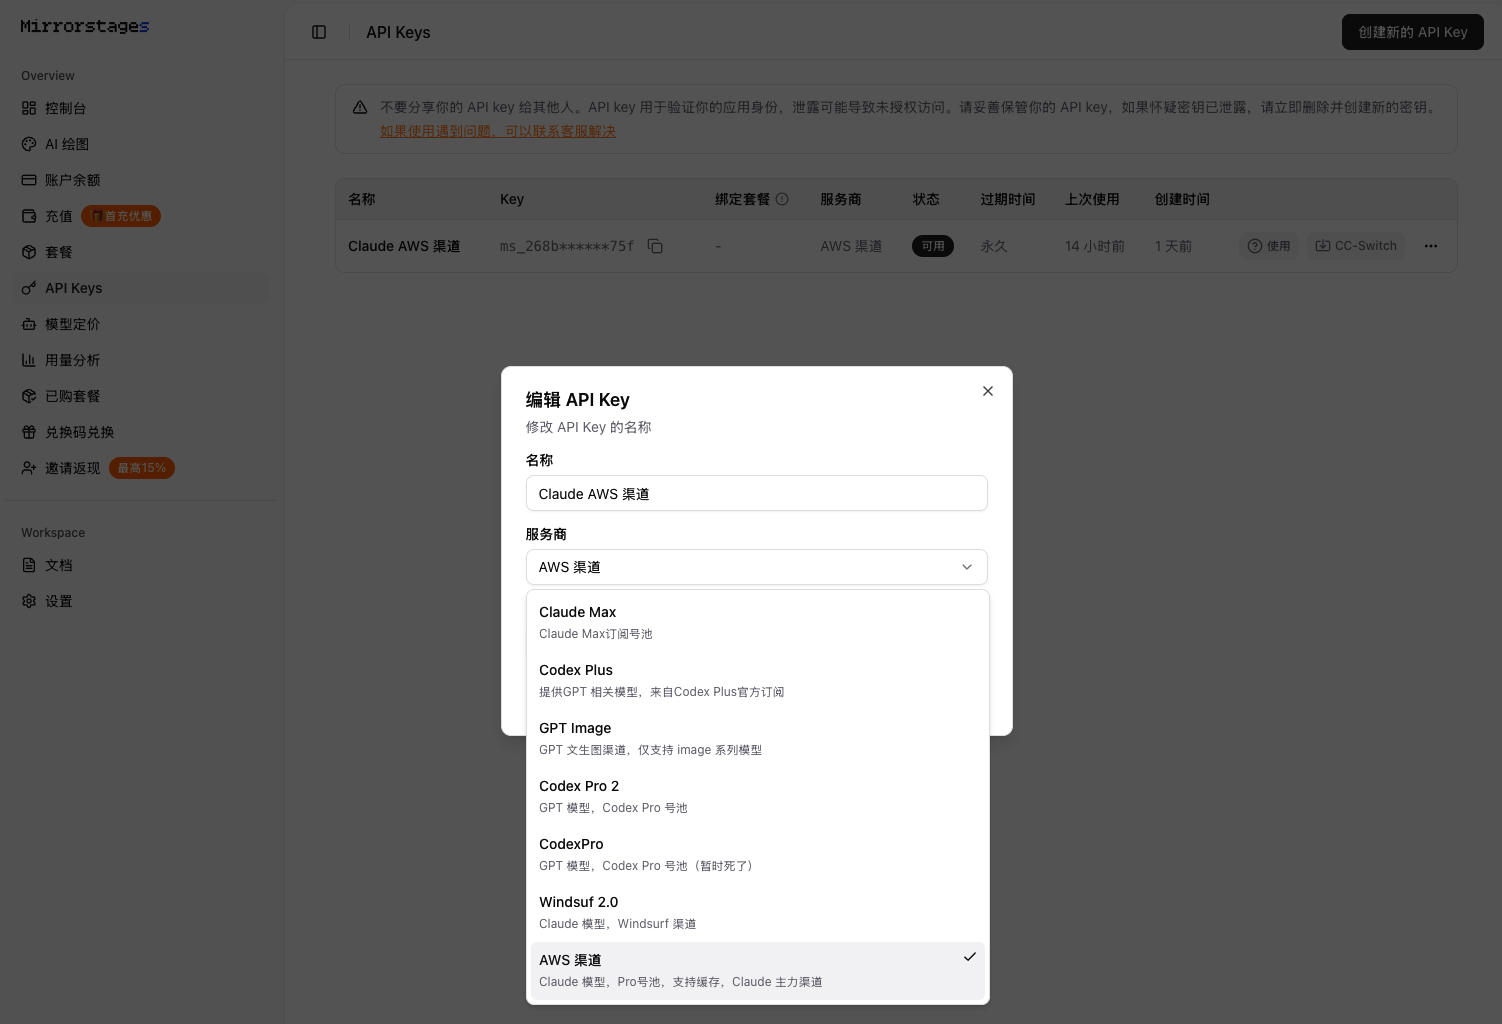The width and height of the screenshot is (1502, 1024).
Task: Select CodexPro provider option
Action: [x=758, y=854]
